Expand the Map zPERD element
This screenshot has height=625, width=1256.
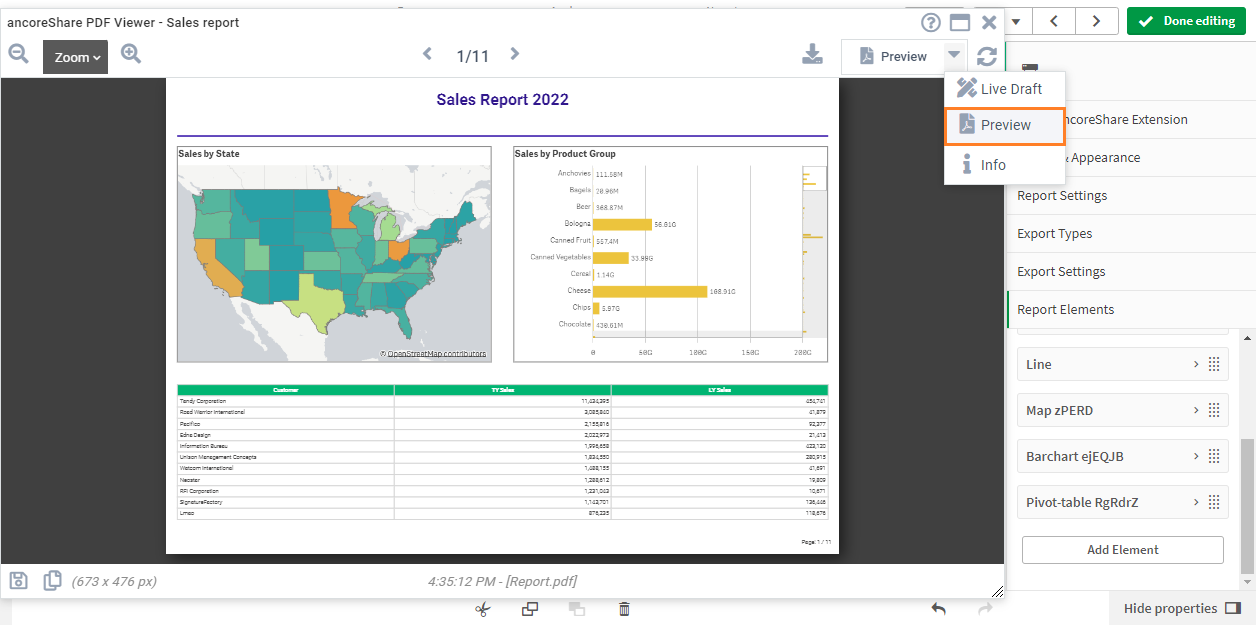tap(1196, 411)
